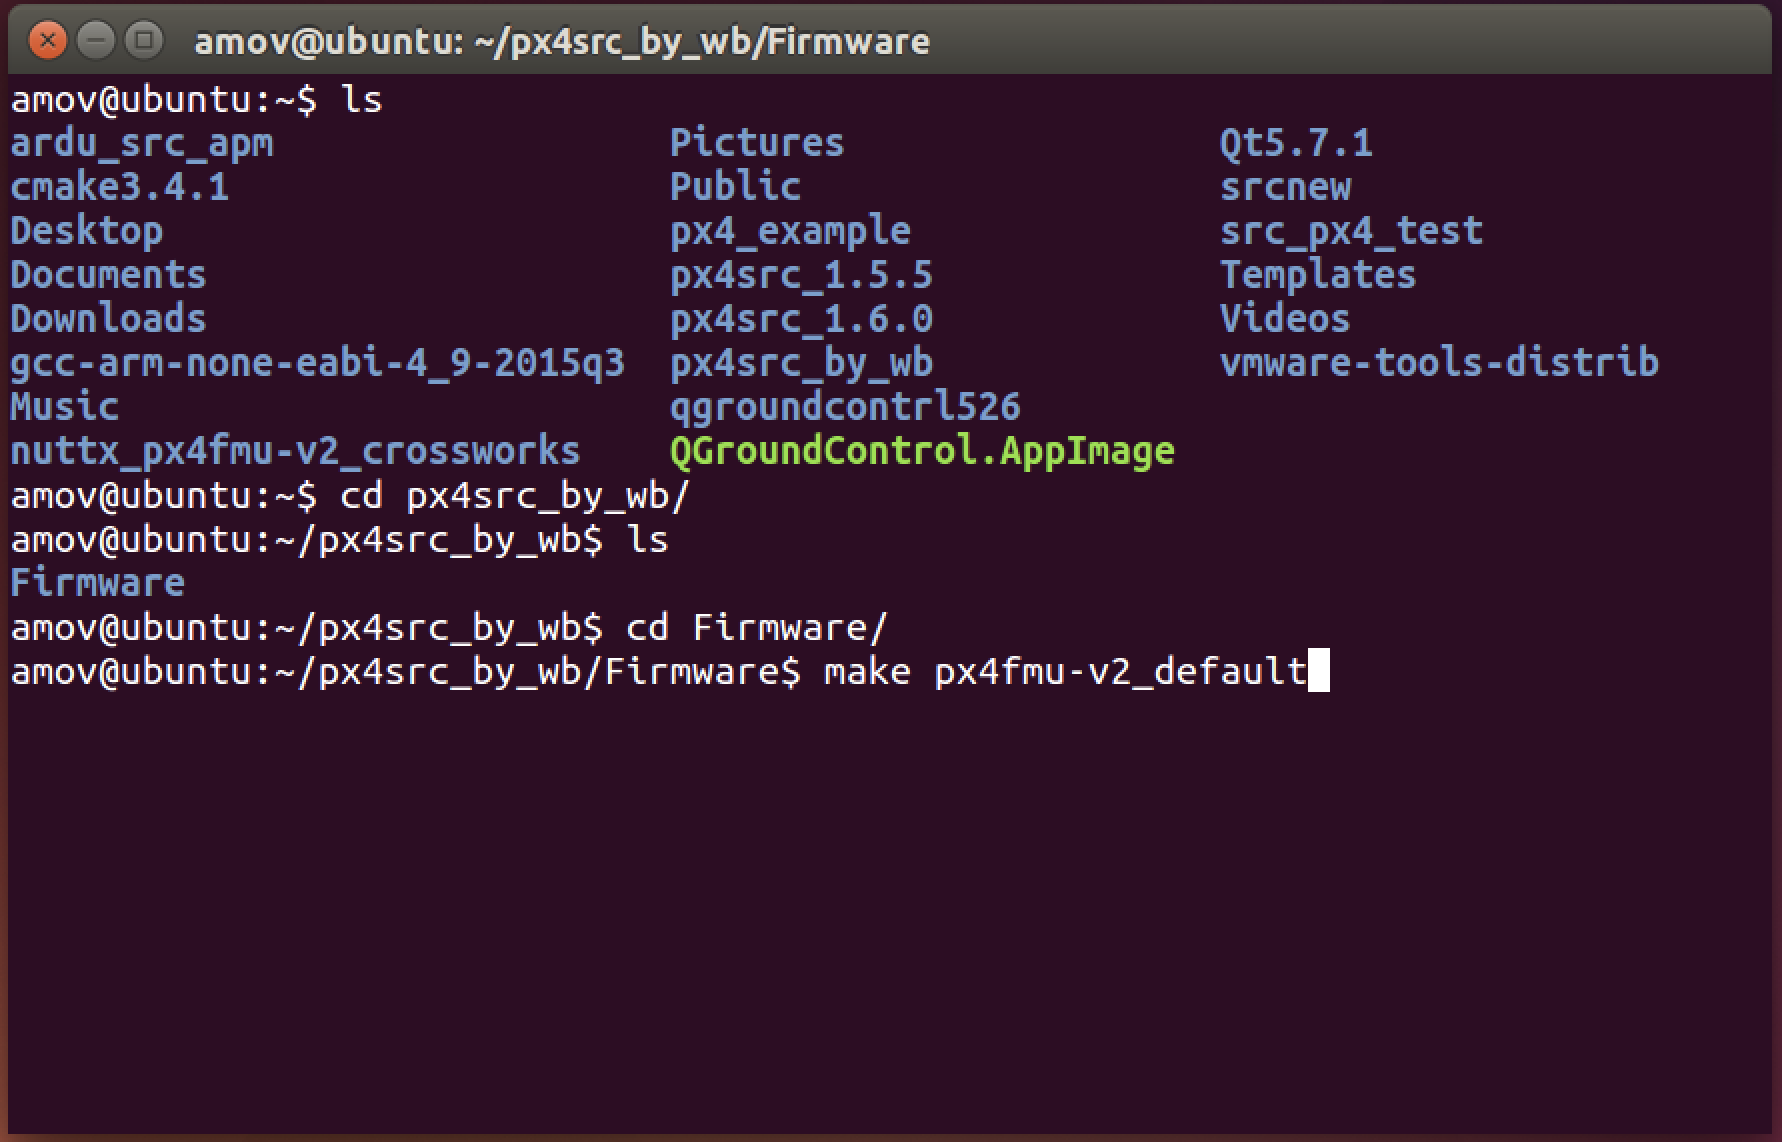Click the ardu_src_apm directory name
Image resolution: width=1782 pixels, height=1142 pixels.
coord(142,143)
